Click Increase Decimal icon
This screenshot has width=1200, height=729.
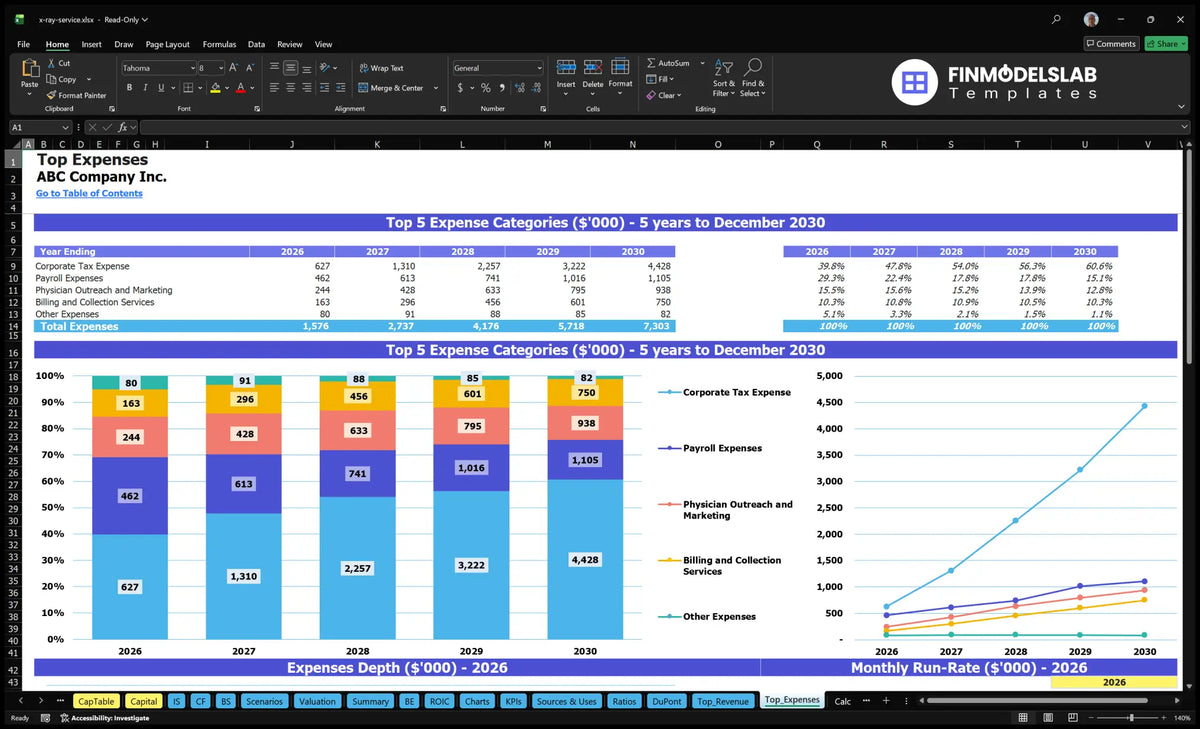pyautogui.click(x=518, y=88)
